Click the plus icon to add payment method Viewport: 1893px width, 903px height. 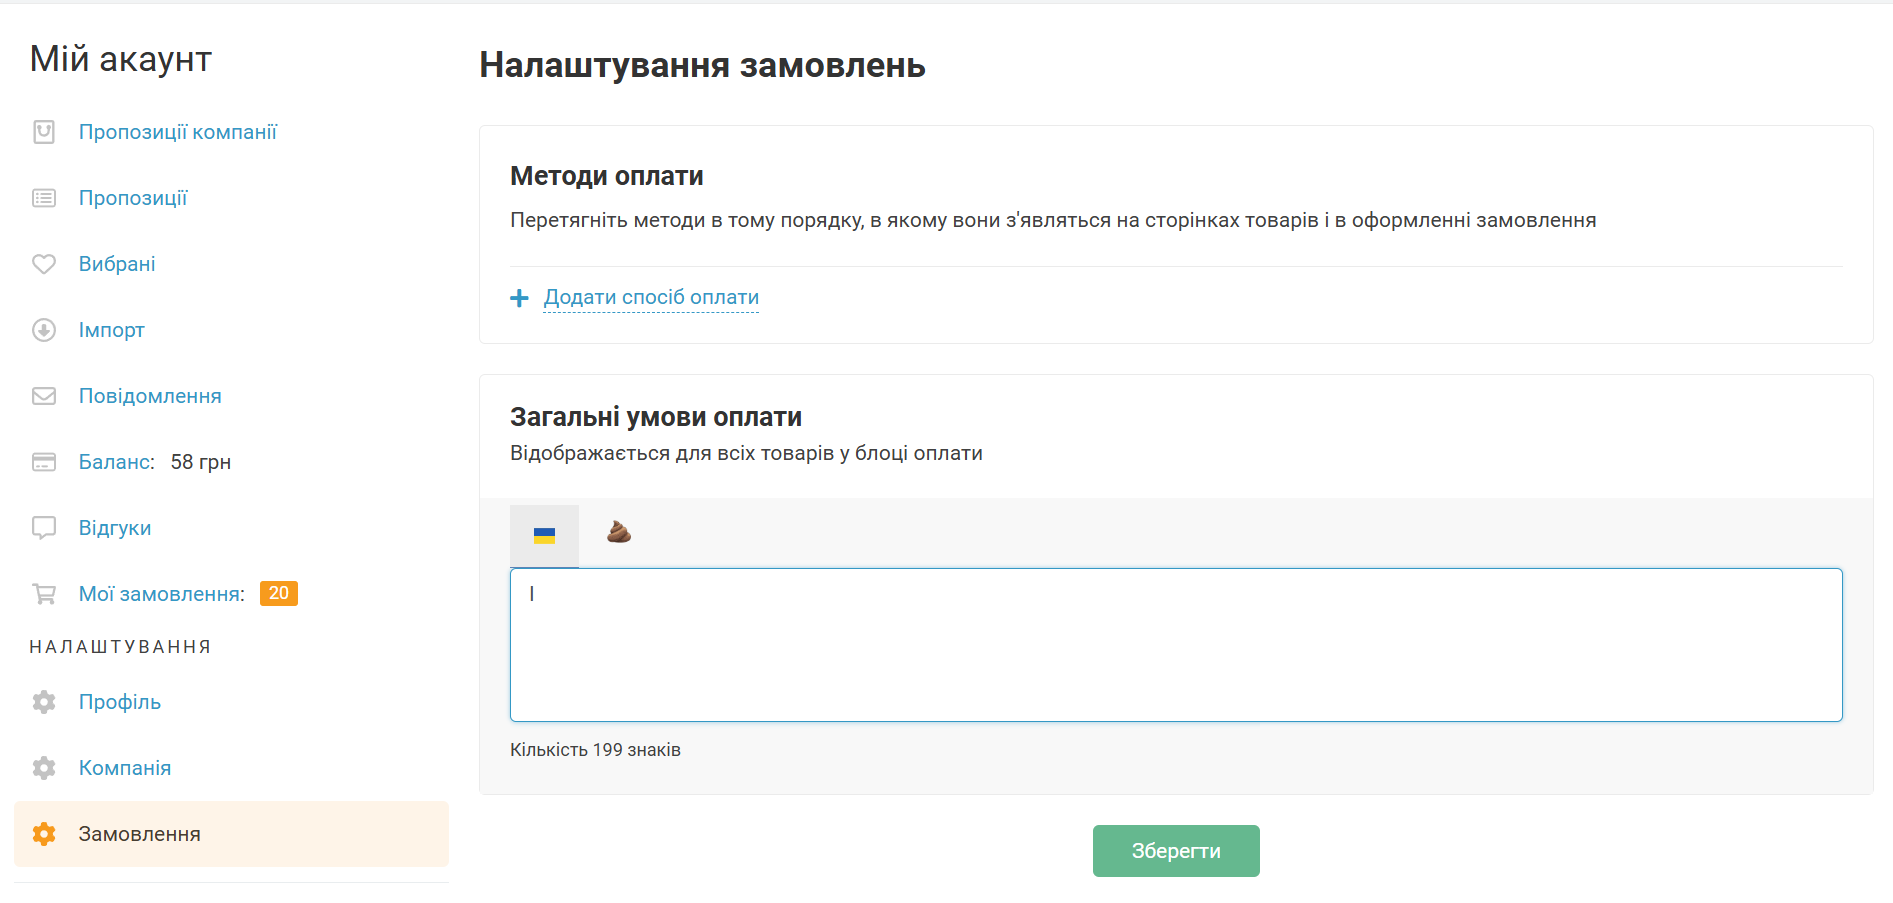point(519,298)
